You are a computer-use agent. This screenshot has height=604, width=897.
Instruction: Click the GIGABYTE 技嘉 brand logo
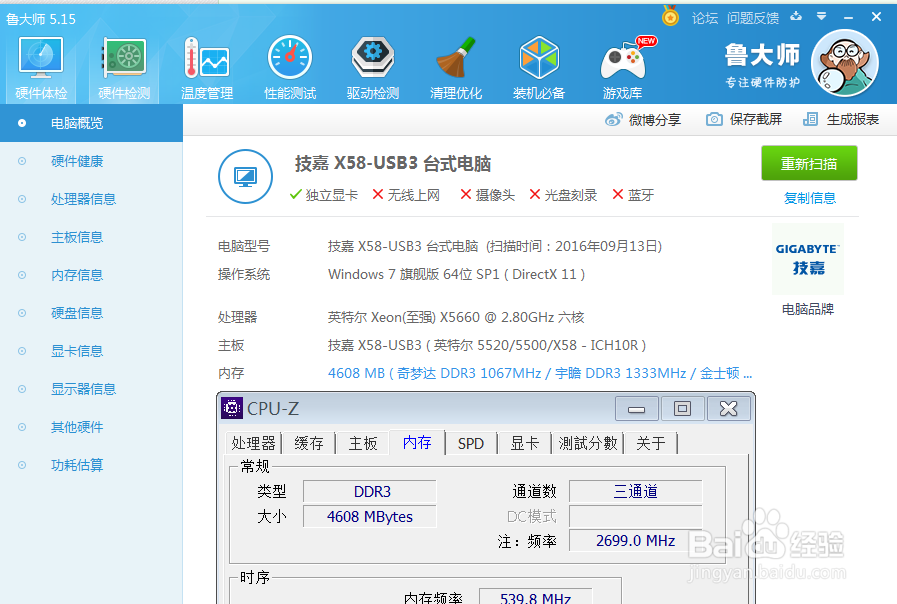click(x=808, y=259)
